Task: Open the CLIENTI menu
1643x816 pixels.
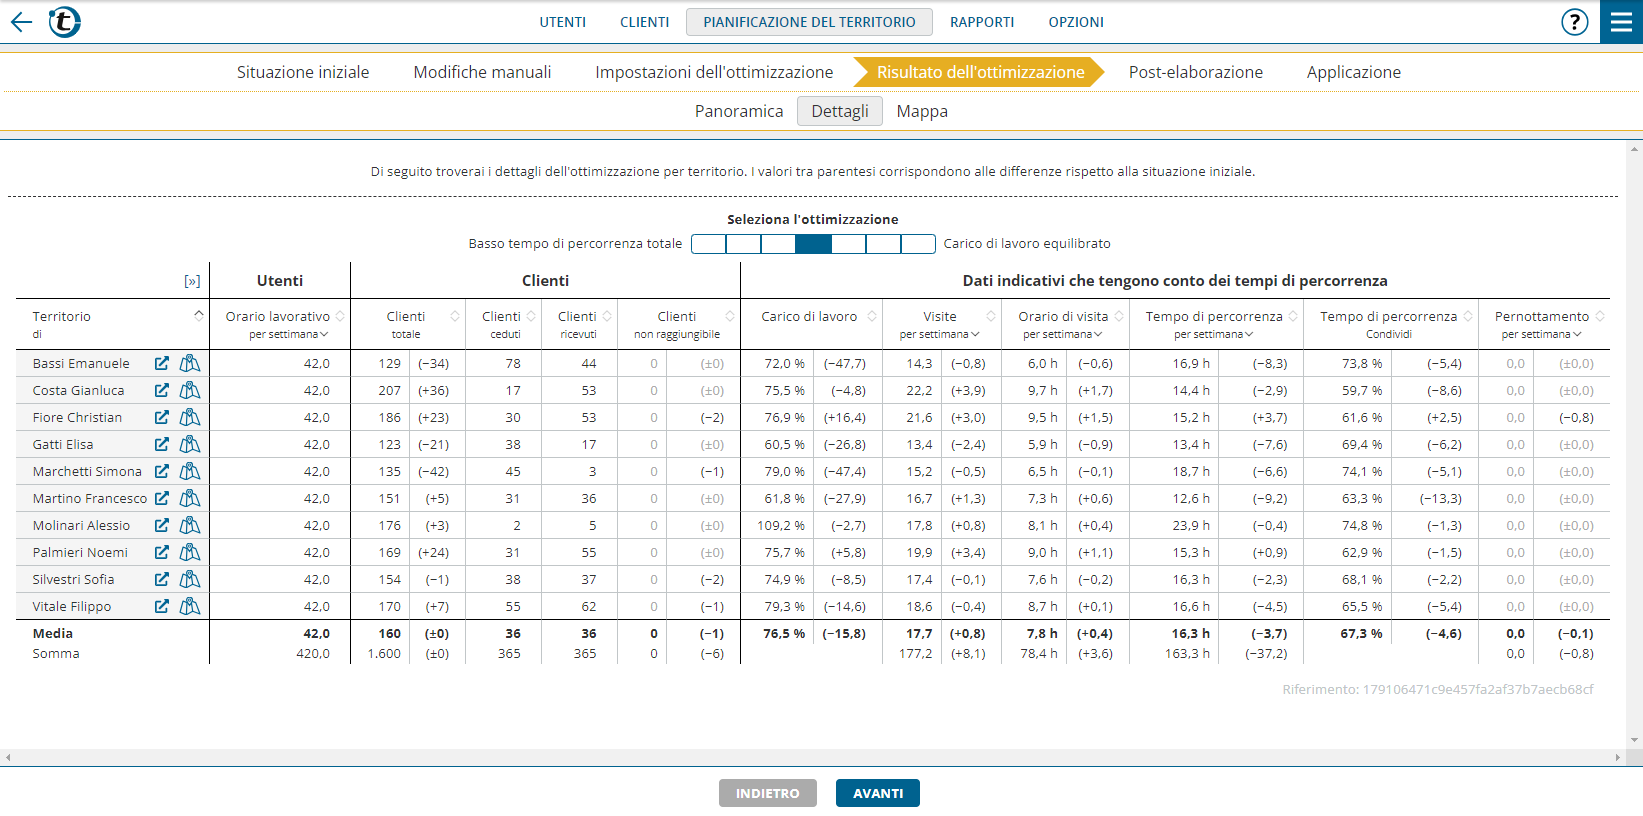Action: point(644,22)
